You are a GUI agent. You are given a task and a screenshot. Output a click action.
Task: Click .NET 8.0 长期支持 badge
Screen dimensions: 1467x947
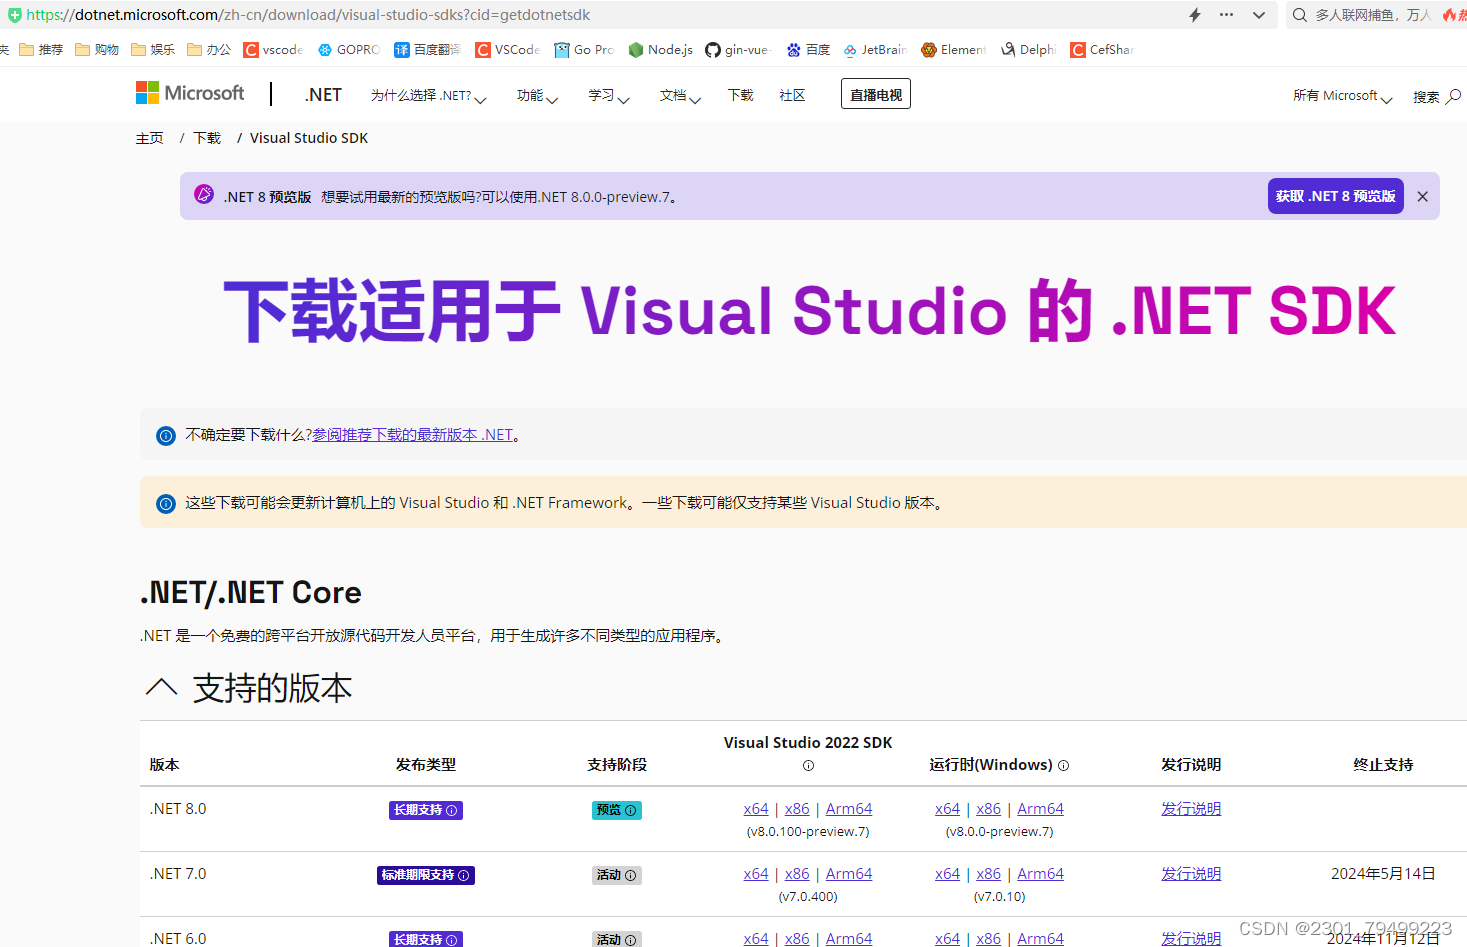coord(426,810)
